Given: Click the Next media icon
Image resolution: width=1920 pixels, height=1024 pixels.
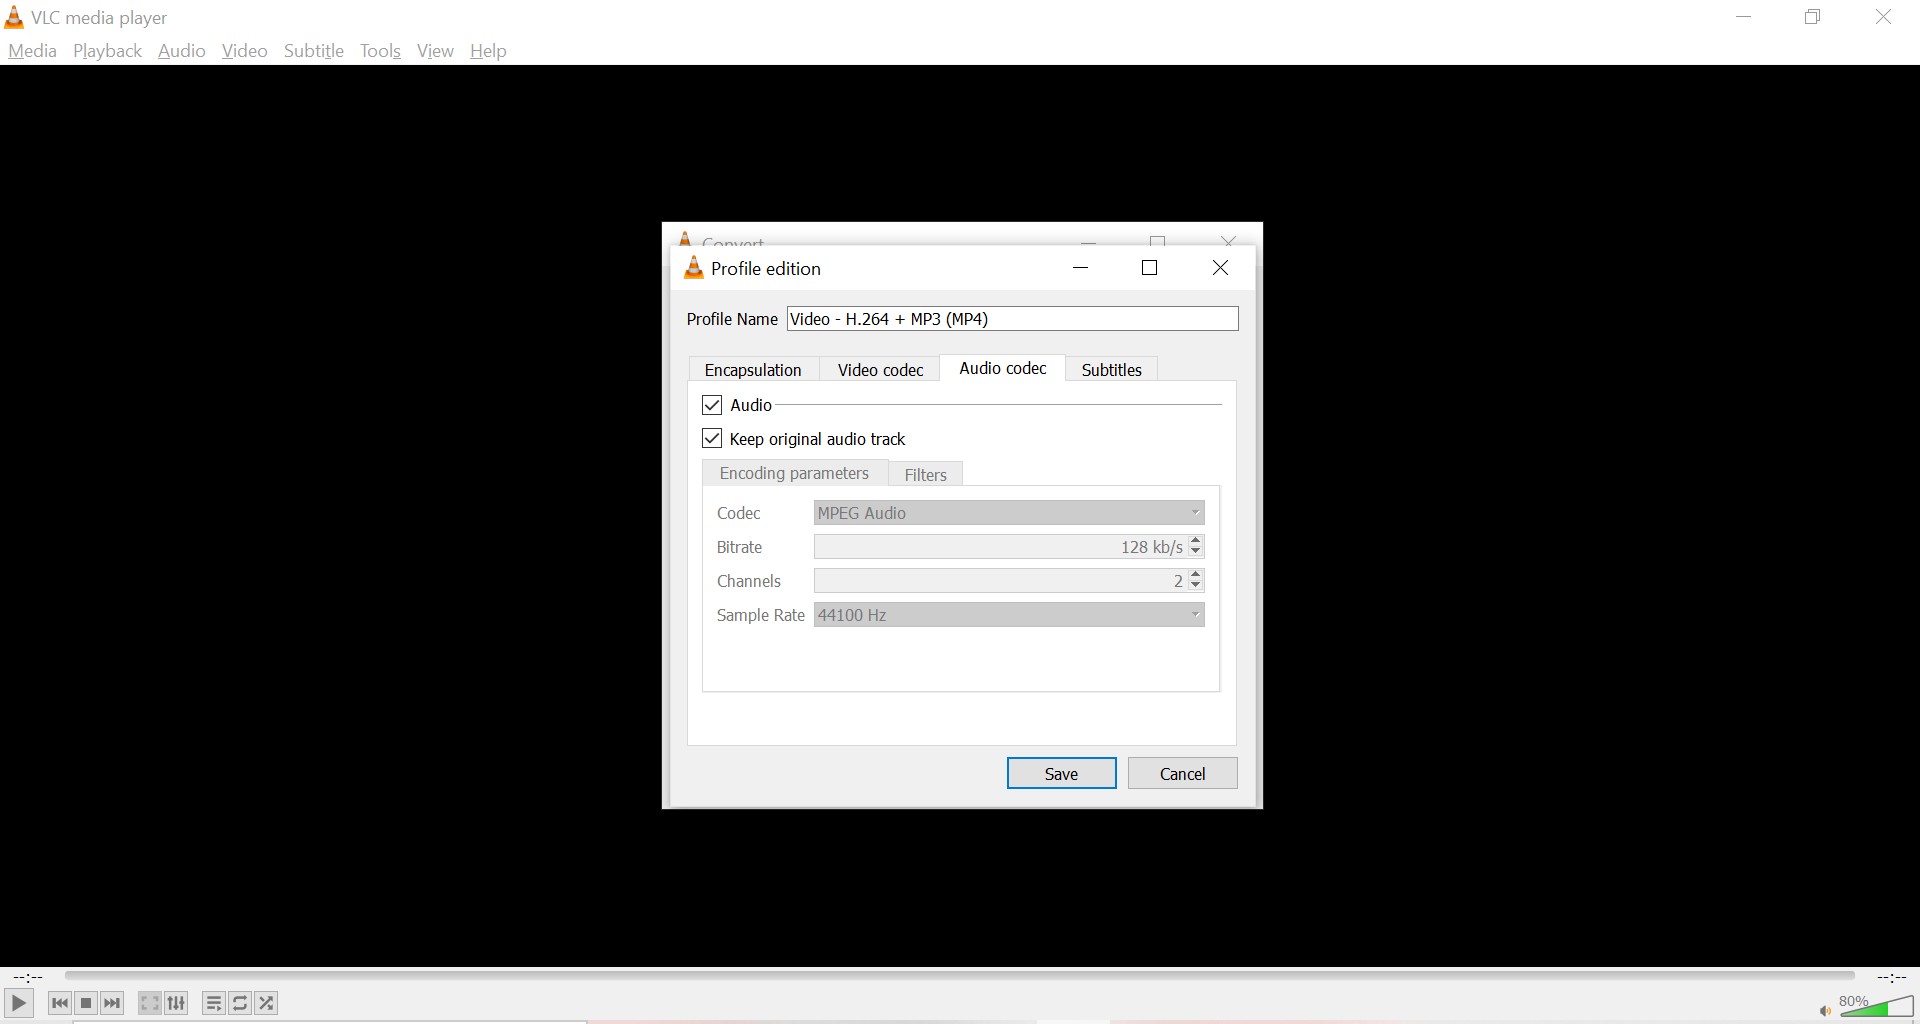Looking at the screenshot, I should (x=112, y=1003).
